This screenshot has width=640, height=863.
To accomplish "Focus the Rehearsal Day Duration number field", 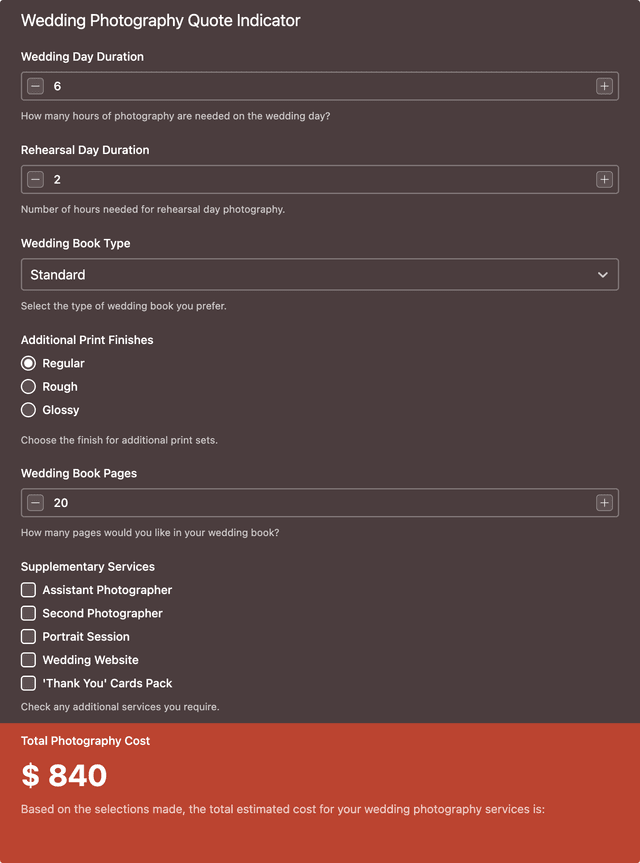I will (320, 180).
